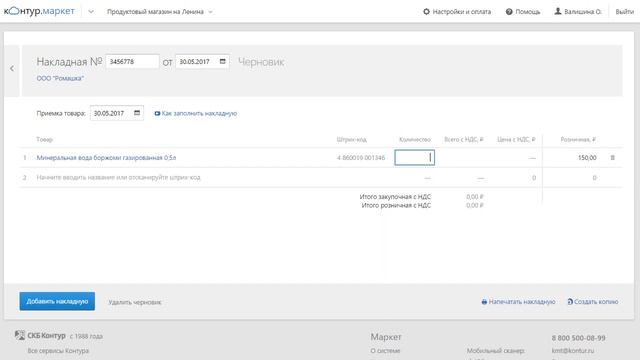Log out using the Выйти link

(624, 12)
